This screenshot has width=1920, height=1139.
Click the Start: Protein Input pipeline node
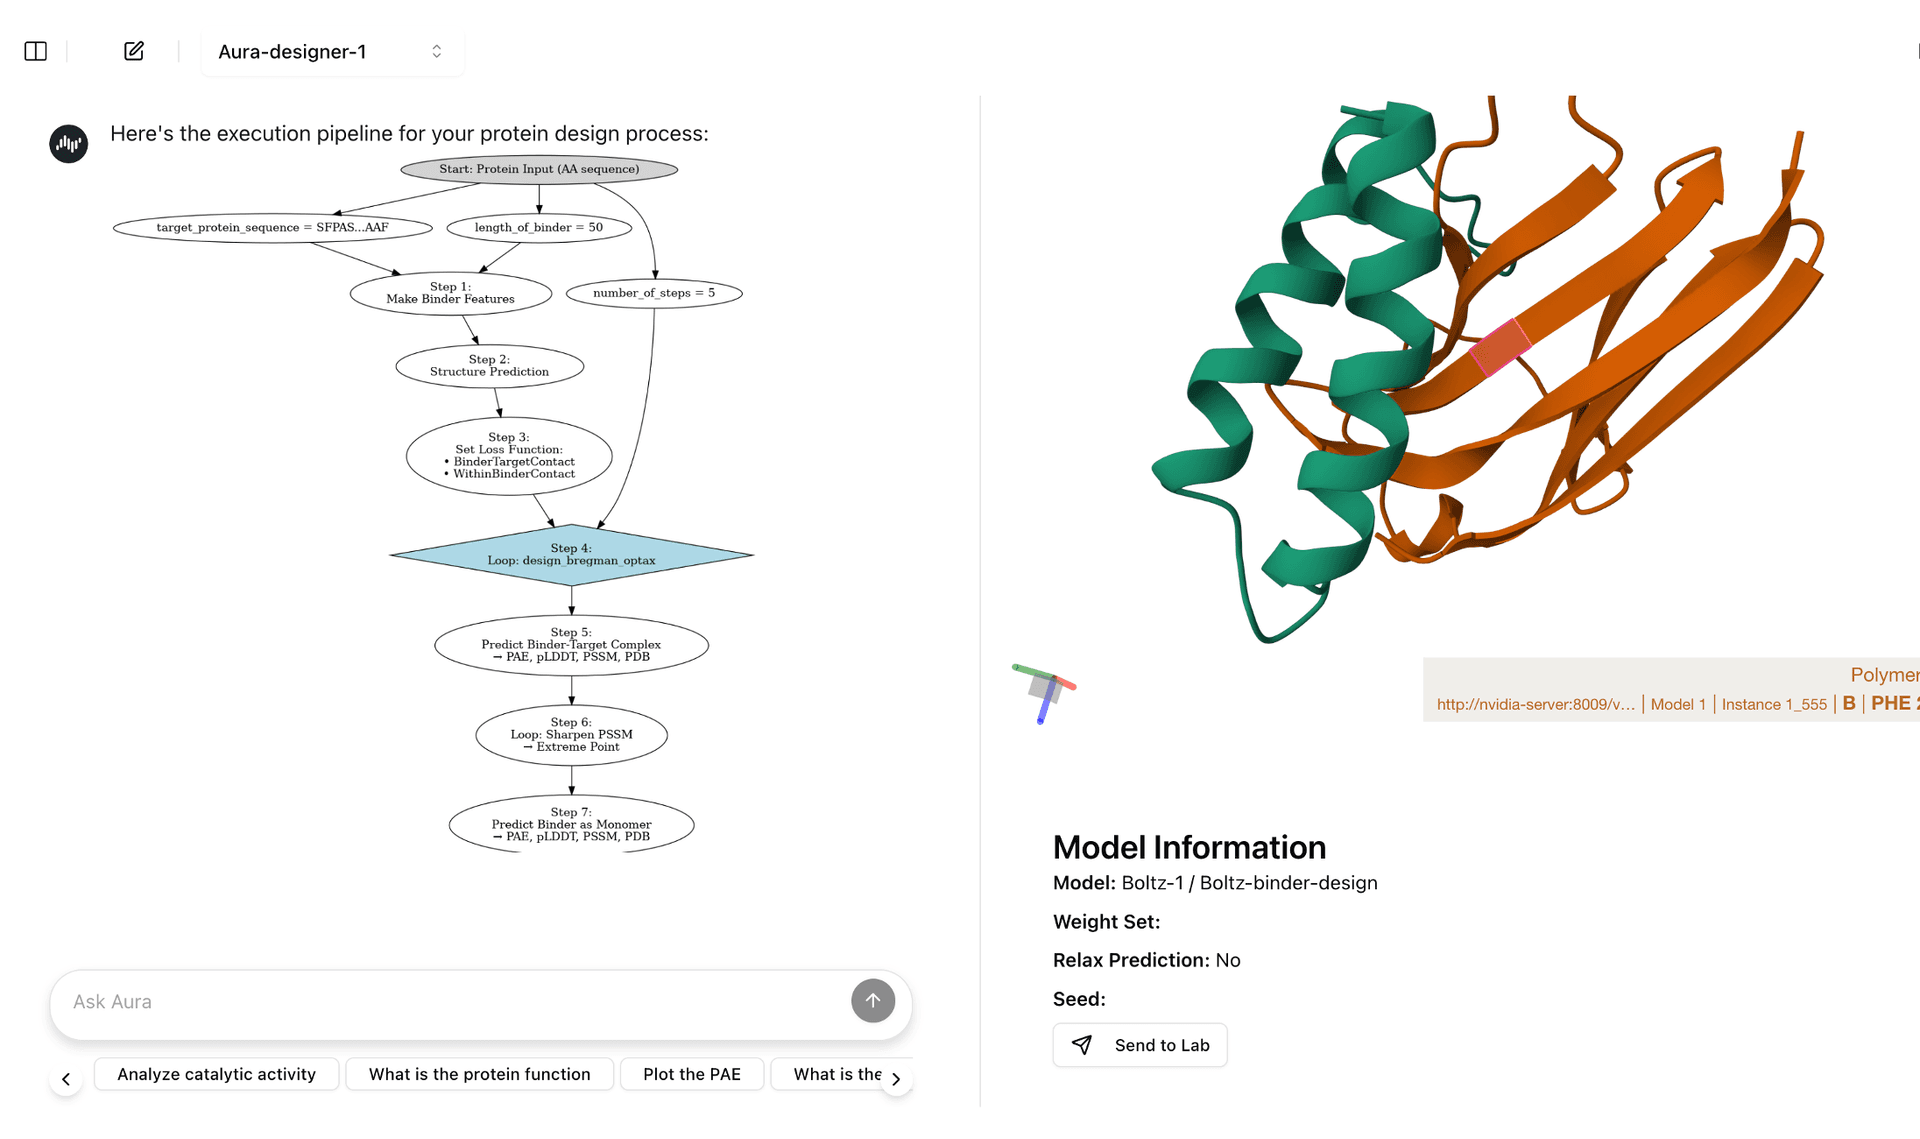[x=539, y=169]
